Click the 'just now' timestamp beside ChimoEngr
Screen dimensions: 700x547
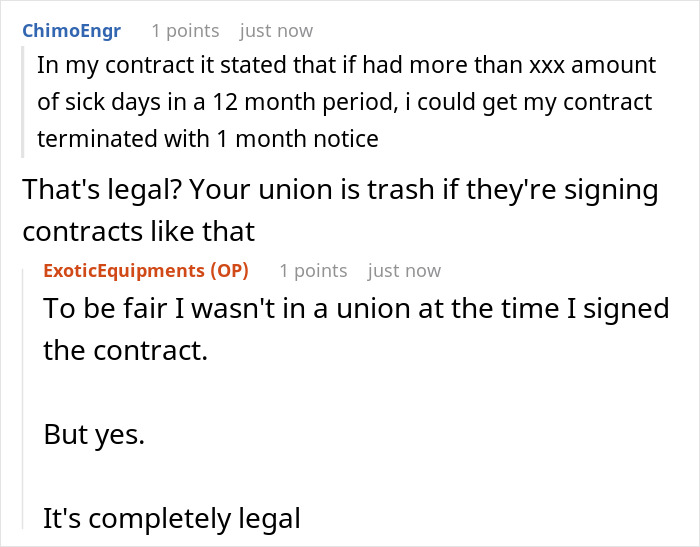[276, 31]
